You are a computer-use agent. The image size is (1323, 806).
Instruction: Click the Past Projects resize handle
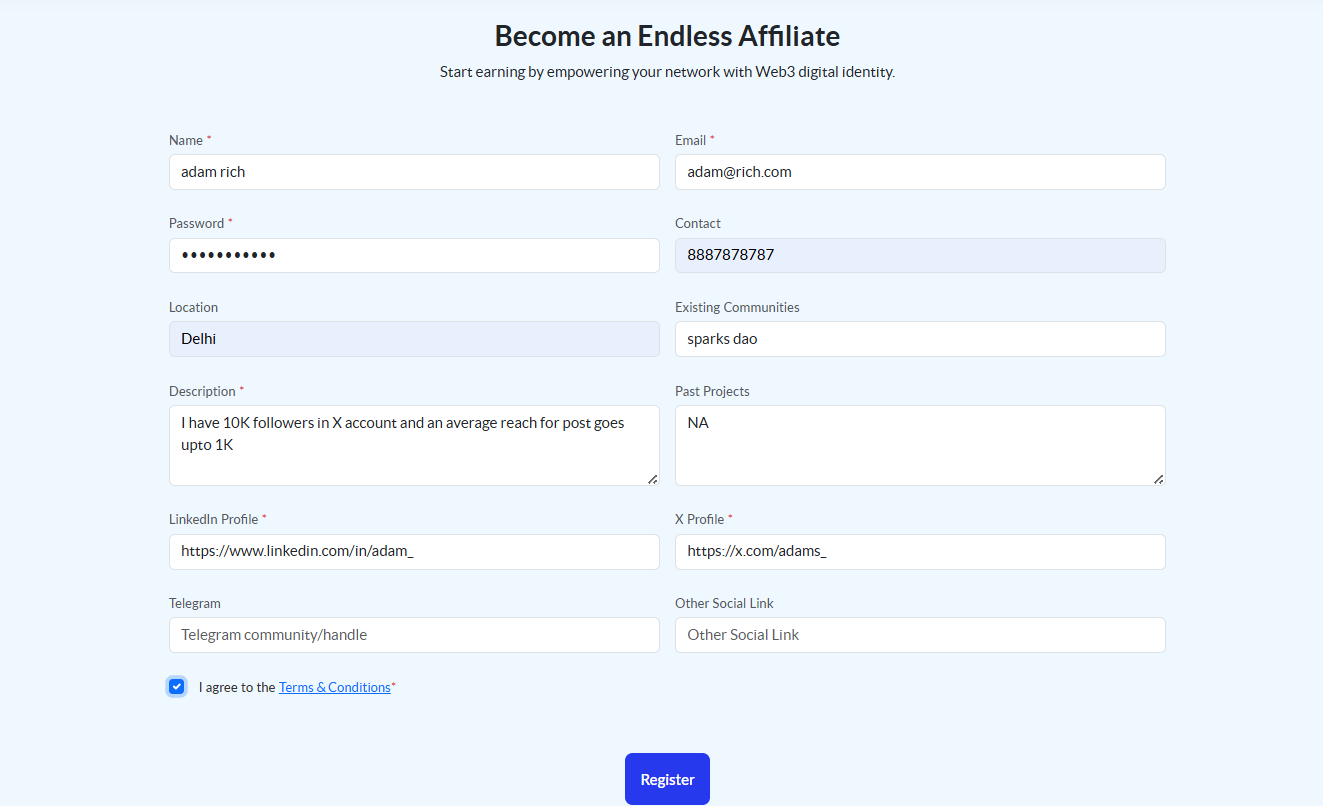coord(1159,479)
